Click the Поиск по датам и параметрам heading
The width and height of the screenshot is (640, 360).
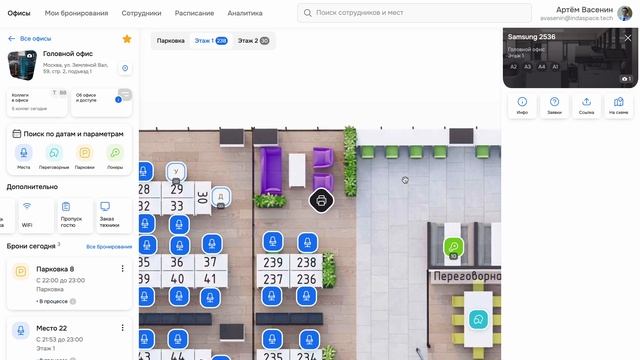coord(73,134)
